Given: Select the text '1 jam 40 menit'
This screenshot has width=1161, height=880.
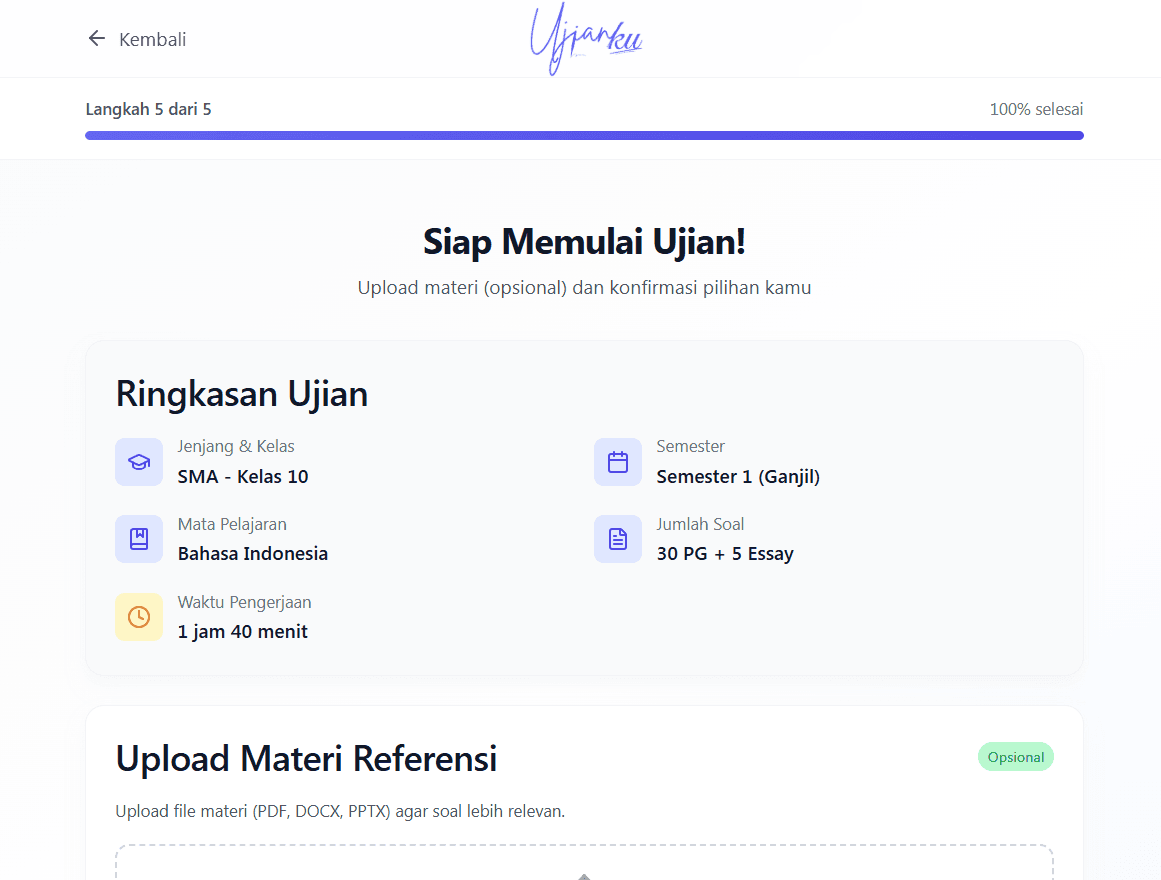Looking at the screenshot, I should pyautogui.click(x=242, y=631).
